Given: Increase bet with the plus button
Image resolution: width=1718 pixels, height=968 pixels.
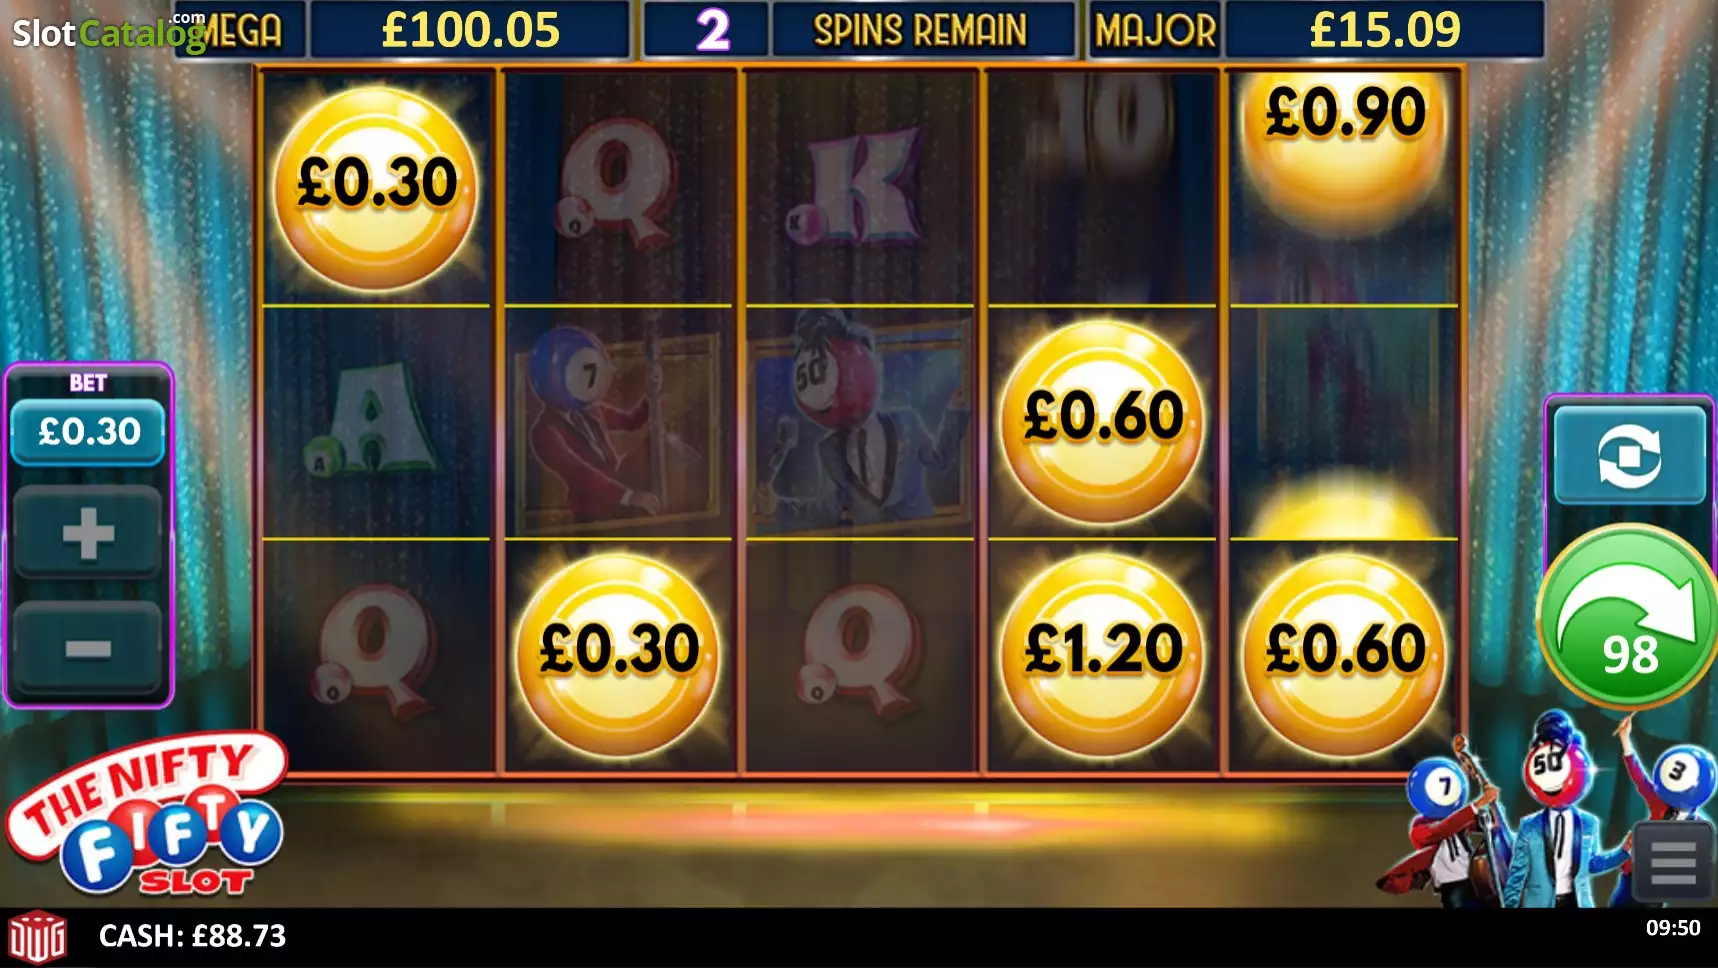Looking at the screenshot, I should coord(88,532).
